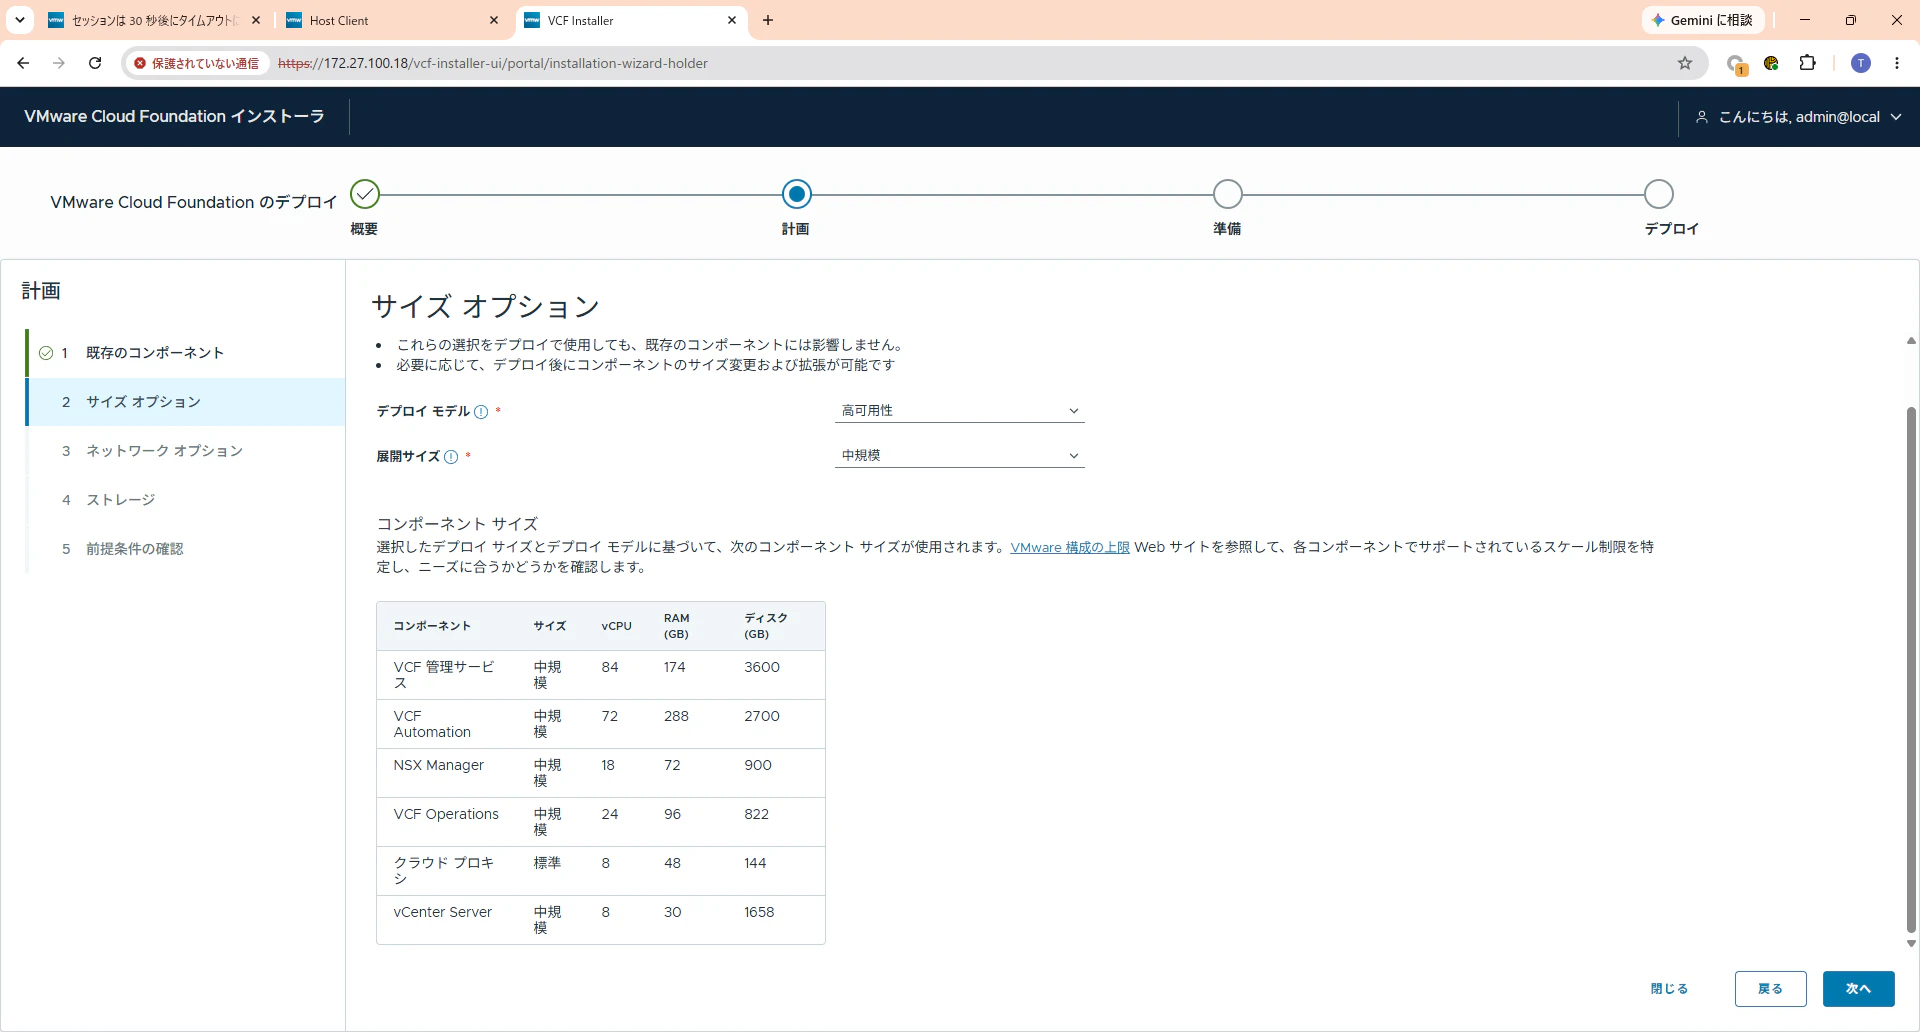
Task: Click the デプロイ step circle
Action: [1658, 194]
